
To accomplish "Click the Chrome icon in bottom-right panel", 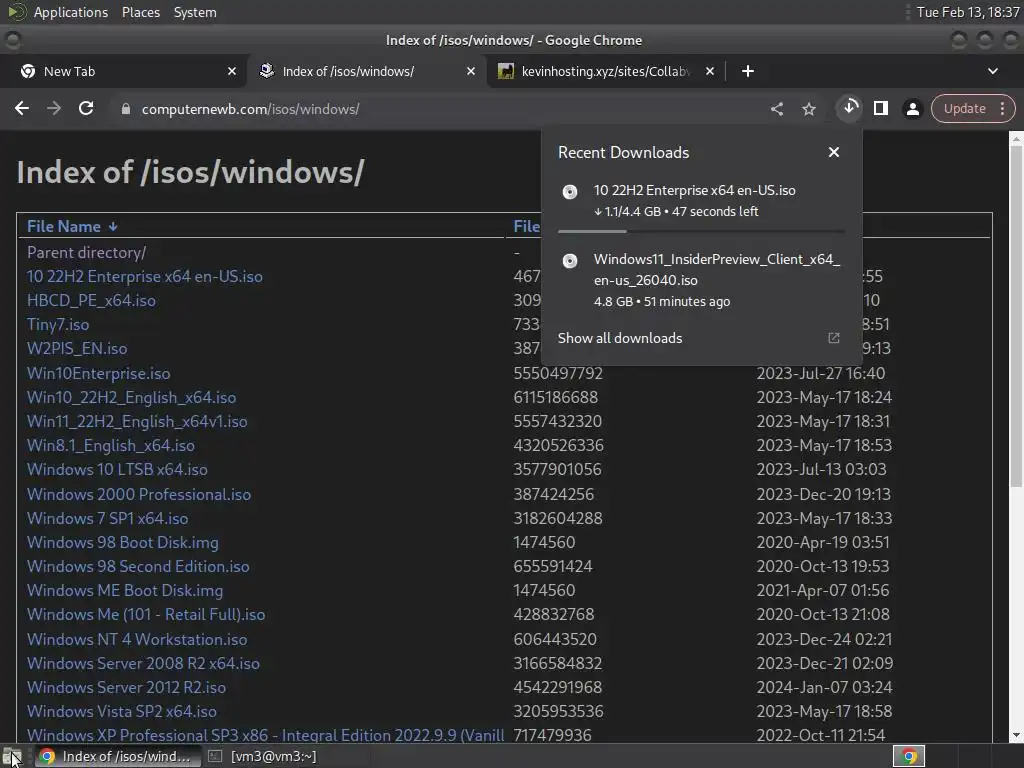I will [909, 756].
